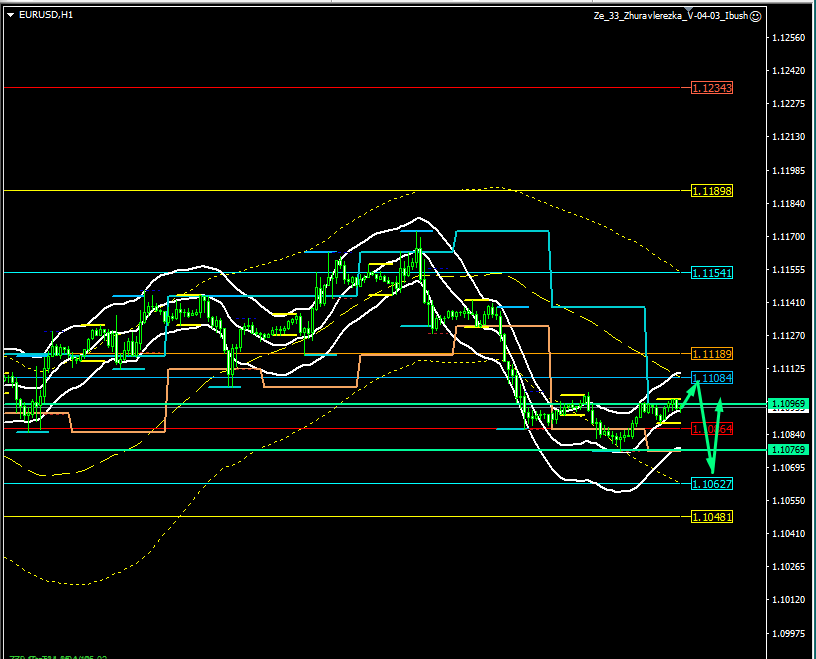Click the 1.12420 value on price scale
The image size is (816, 659).
click(x=788, y=71)
